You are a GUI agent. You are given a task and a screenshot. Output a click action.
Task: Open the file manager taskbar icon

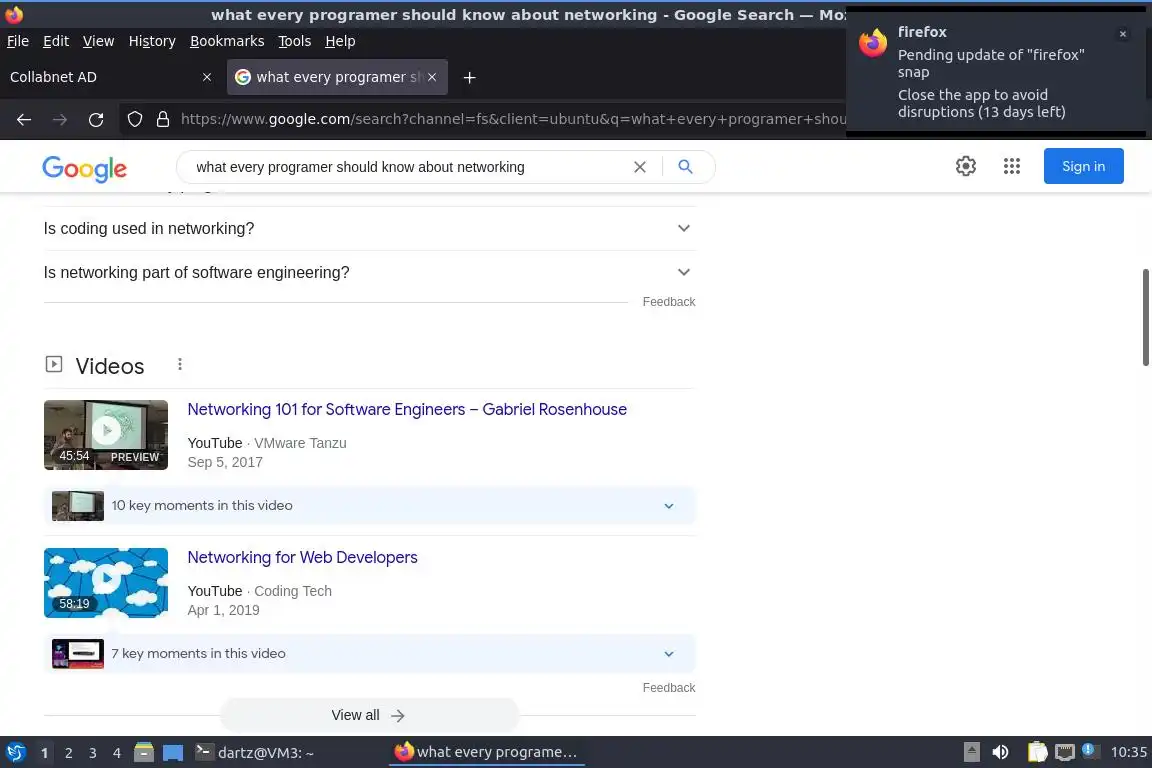144,753
